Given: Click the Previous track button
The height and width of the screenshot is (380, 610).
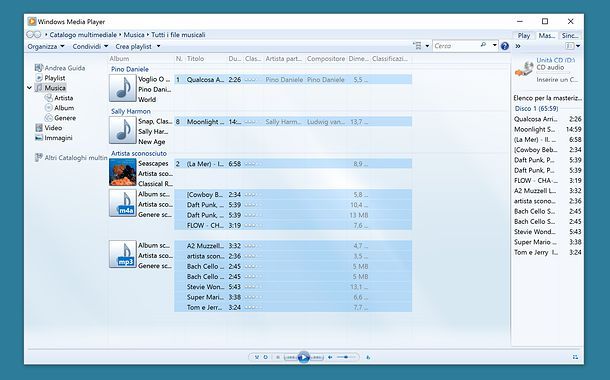Looking at the screenshot, I should pos(290,357).
